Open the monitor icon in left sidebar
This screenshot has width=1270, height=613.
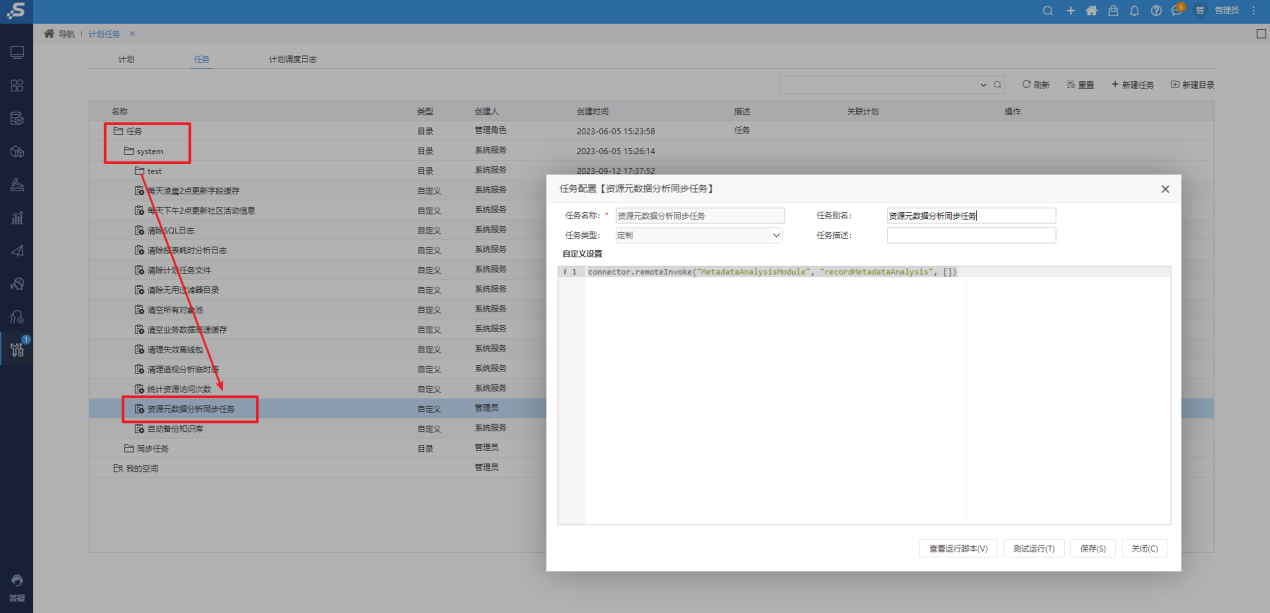(17, 52)
